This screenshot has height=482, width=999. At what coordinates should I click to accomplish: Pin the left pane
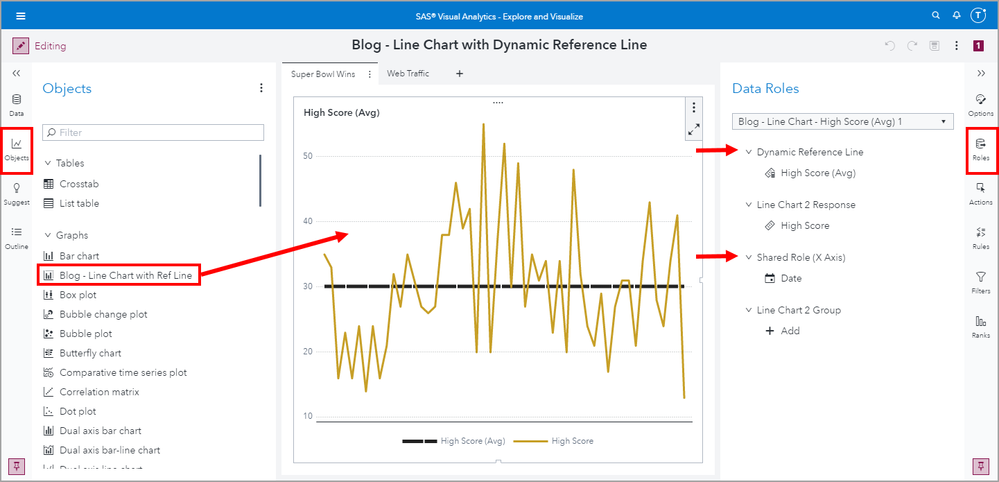coord(17,466)
